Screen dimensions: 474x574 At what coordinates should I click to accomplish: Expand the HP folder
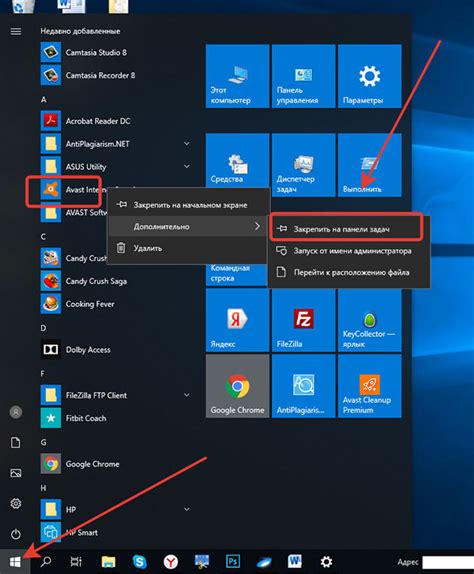(x=187, y=509)
